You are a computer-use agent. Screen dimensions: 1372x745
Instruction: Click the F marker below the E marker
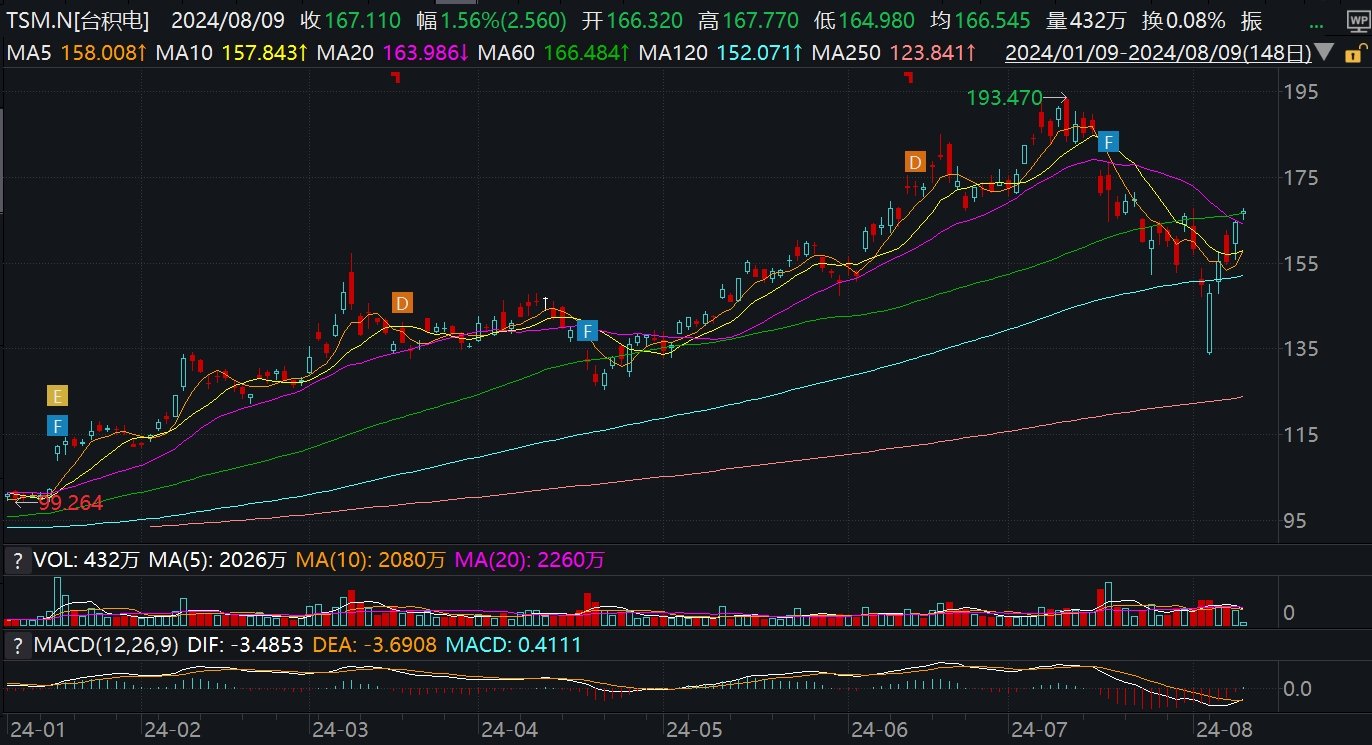(x=58, y=425)
